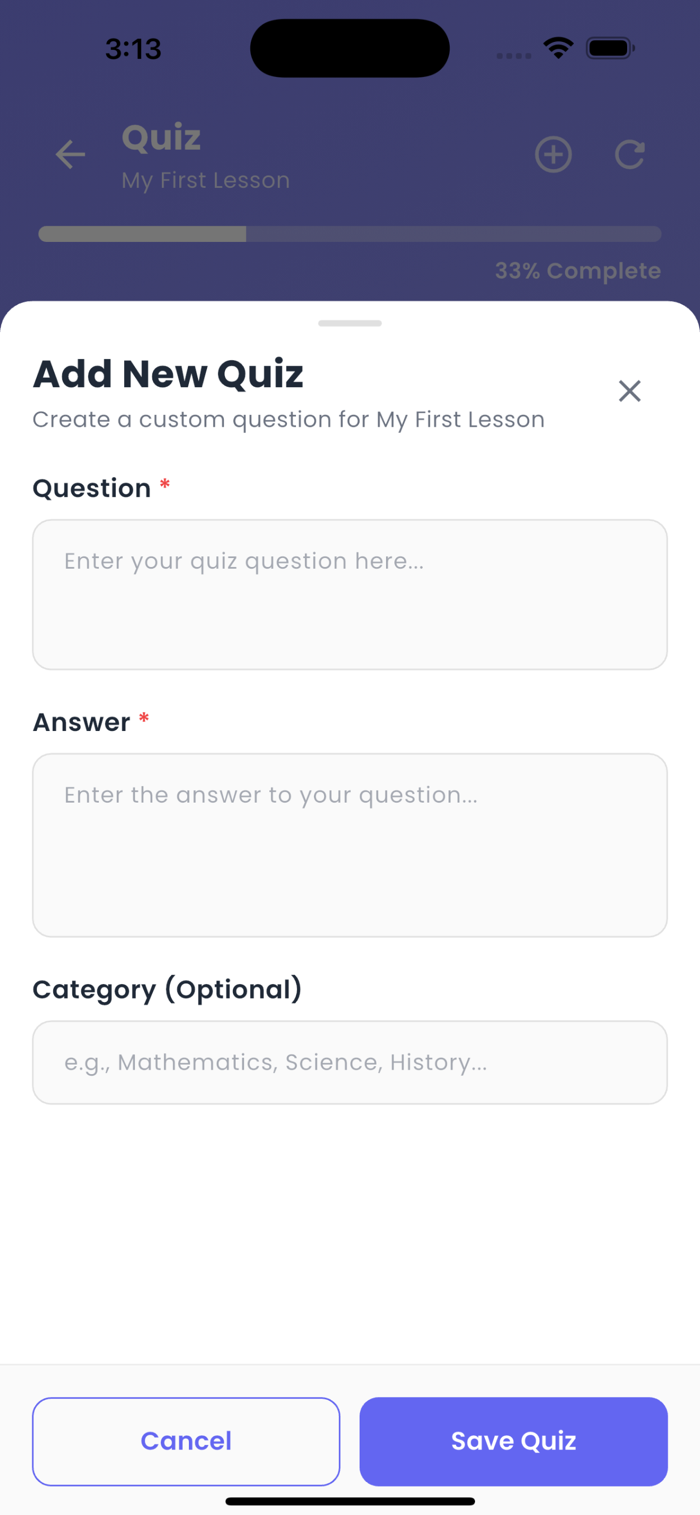700x1515 pixels.
Task: Tap the home indicator bar
Action: click(x=350, y=1501)
